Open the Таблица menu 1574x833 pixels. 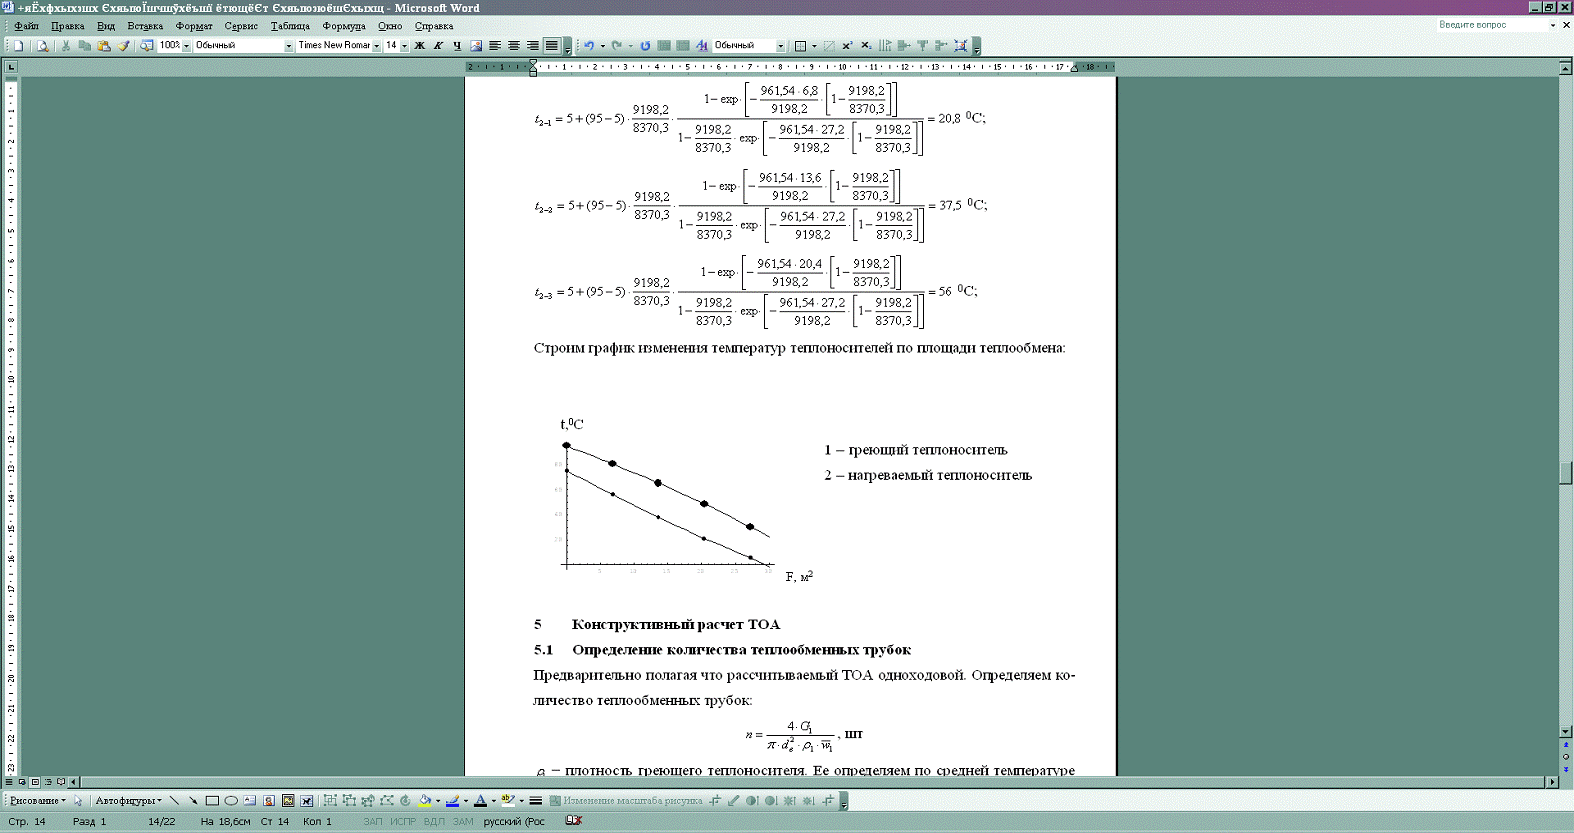pyautogui.click(x=290, y=26)
